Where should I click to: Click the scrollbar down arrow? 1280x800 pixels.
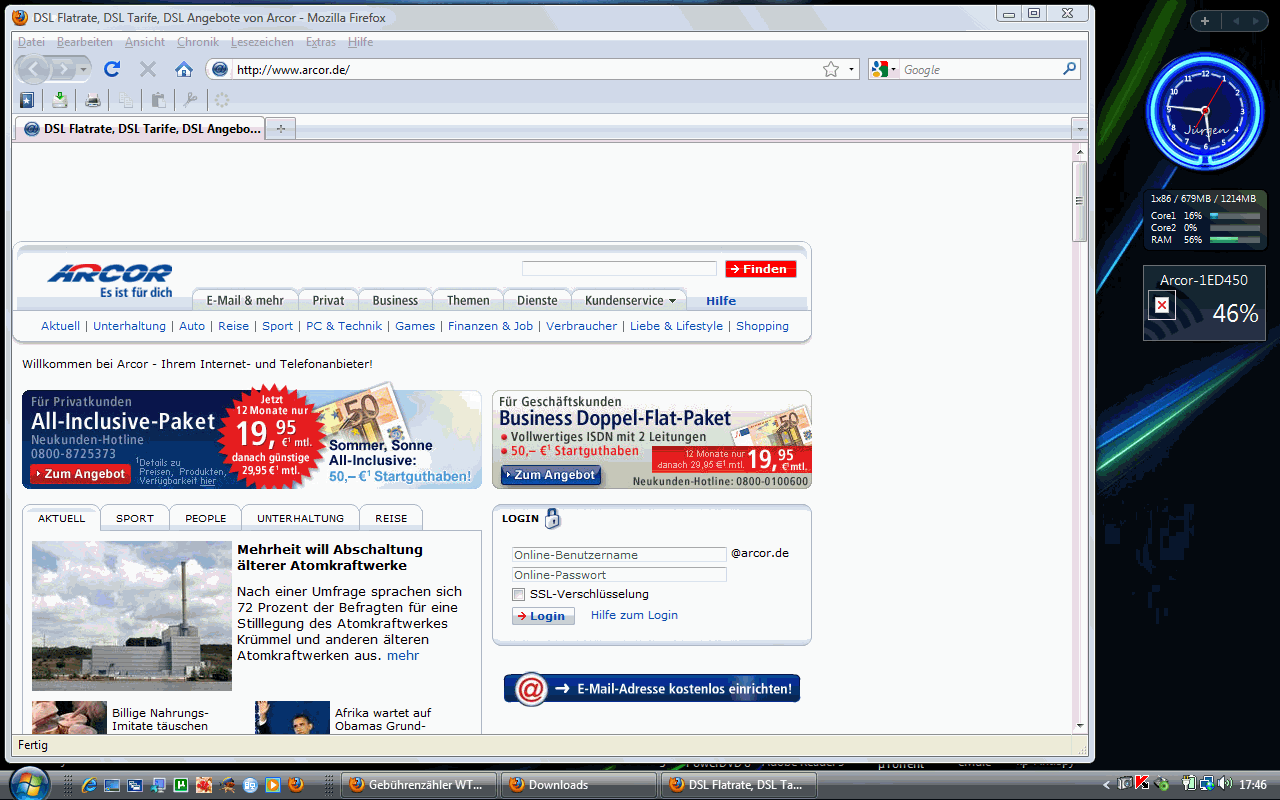tap(1079, 725)
